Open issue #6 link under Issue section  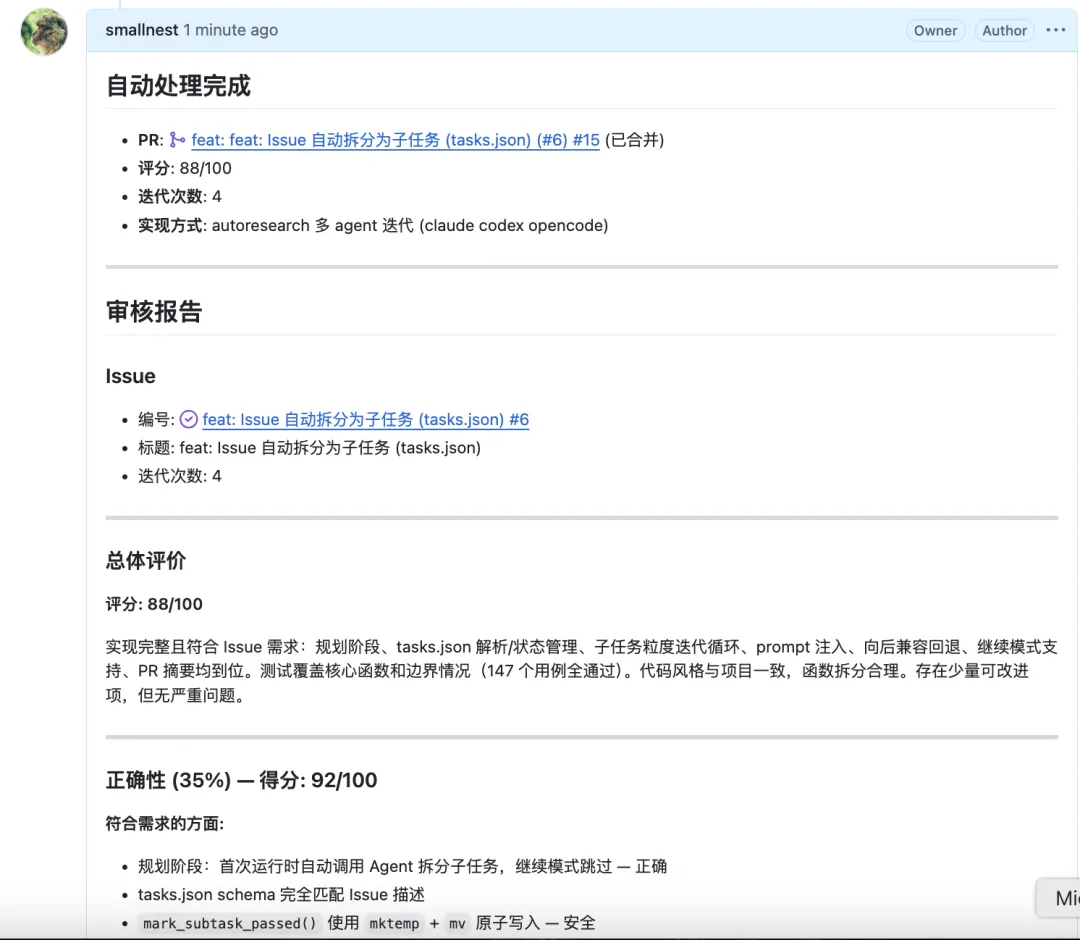point(366,419)
